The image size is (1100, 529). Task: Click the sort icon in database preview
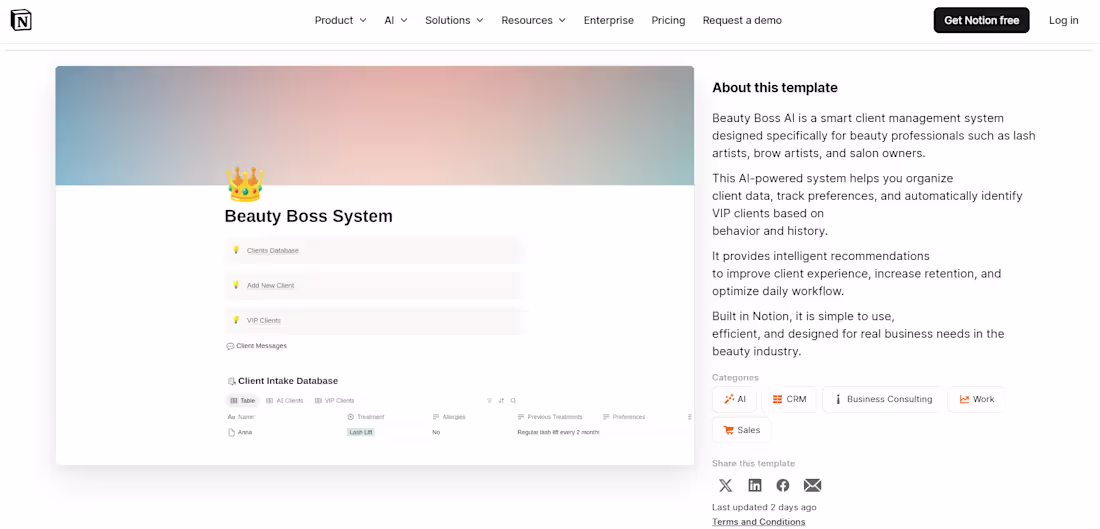tap(502, 401)
